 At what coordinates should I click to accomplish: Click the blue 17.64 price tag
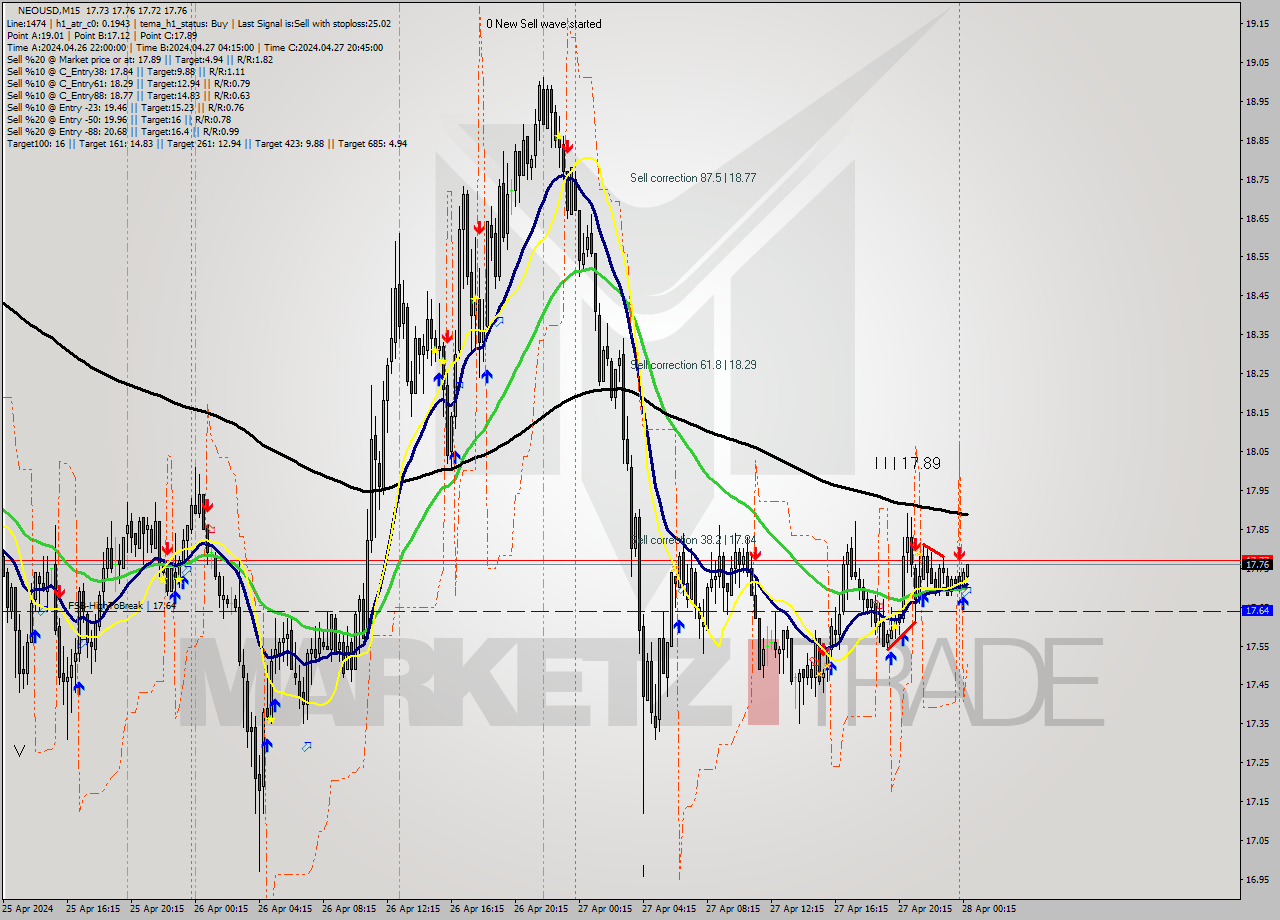pyautogui.click(x=1257, y=610)
